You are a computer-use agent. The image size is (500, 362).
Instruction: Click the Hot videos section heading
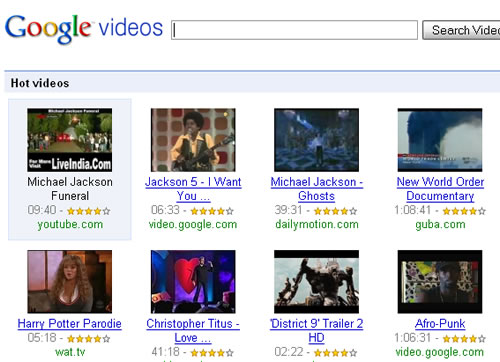point(40,83)
